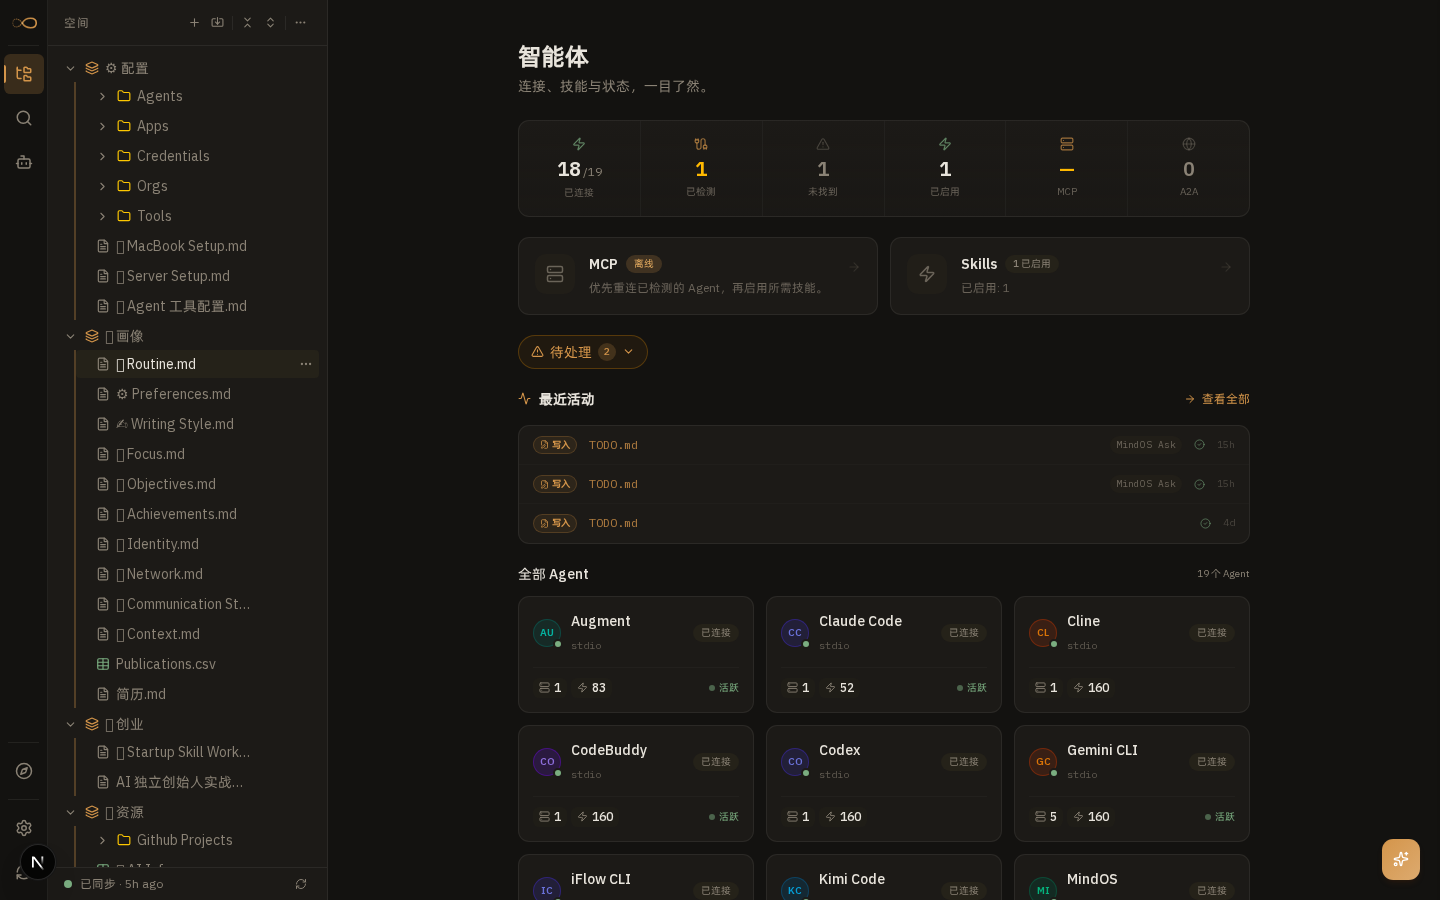1440x900 pixels.
Task: Select the MCP stat tile
Action: click(x=1067, y=168)
